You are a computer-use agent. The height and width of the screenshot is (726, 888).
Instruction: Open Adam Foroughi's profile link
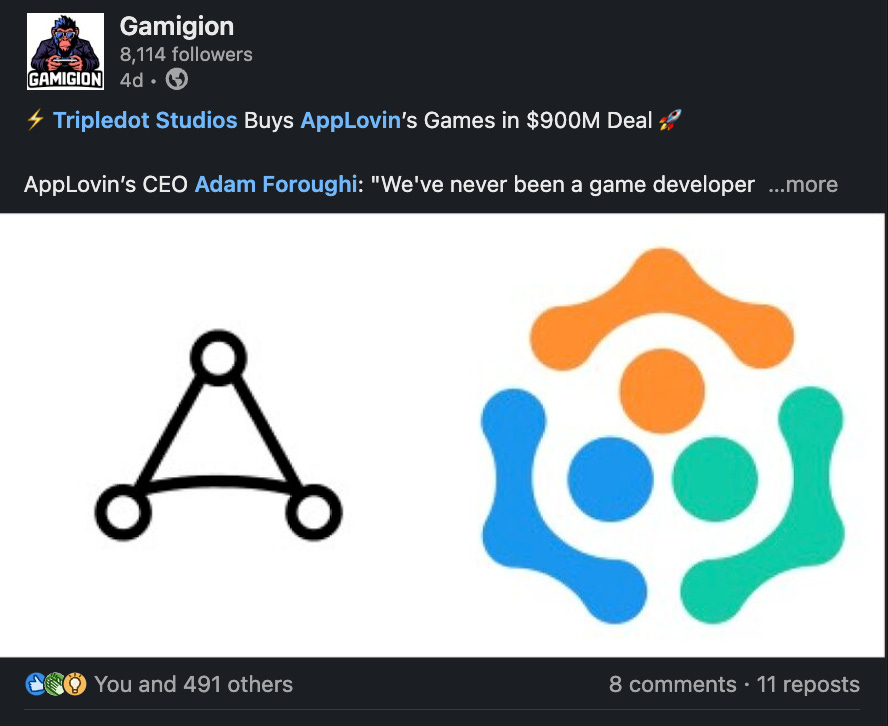point(276,185)
